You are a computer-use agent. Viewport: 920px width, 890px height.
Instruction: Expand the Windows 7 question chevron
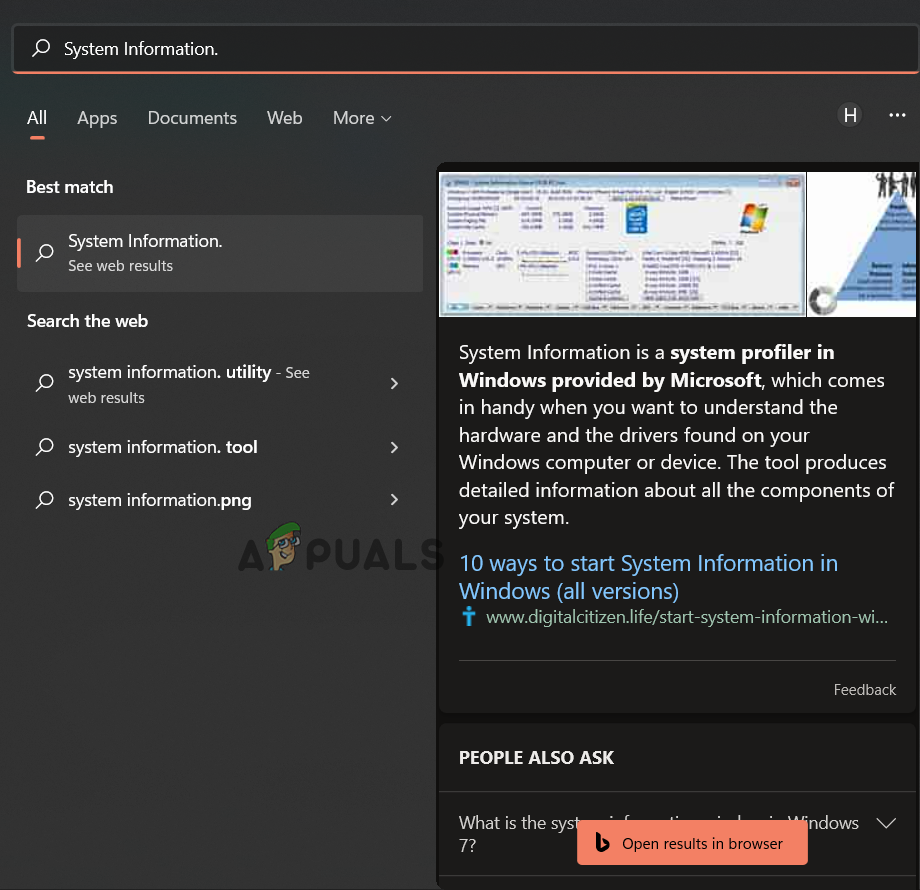pyautogui.click(x=886, y=823)
